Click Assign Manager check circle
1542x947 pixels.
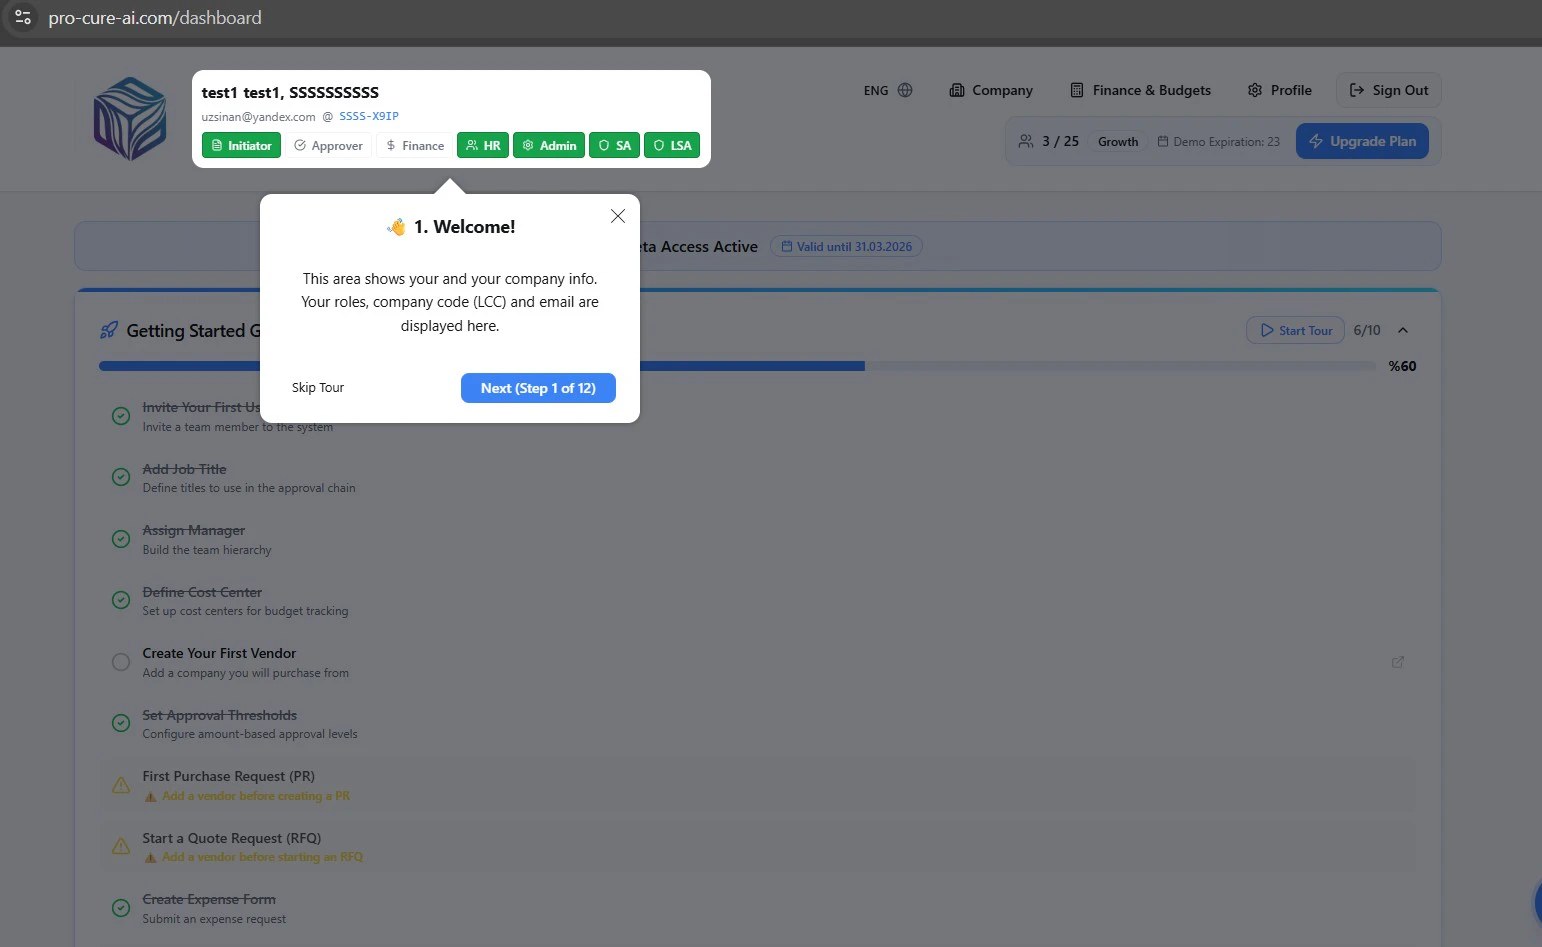coord(121,539)
